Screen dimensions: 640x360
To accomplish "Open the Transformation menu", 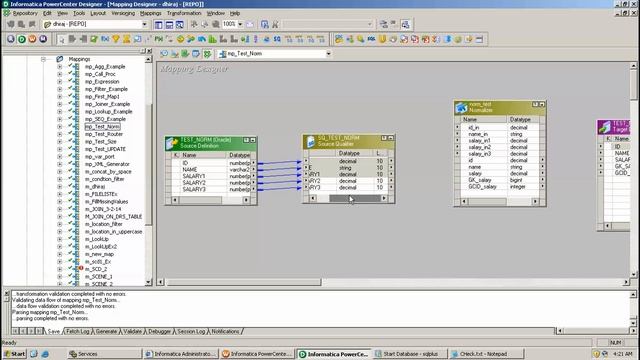I will tap(184, 13).
